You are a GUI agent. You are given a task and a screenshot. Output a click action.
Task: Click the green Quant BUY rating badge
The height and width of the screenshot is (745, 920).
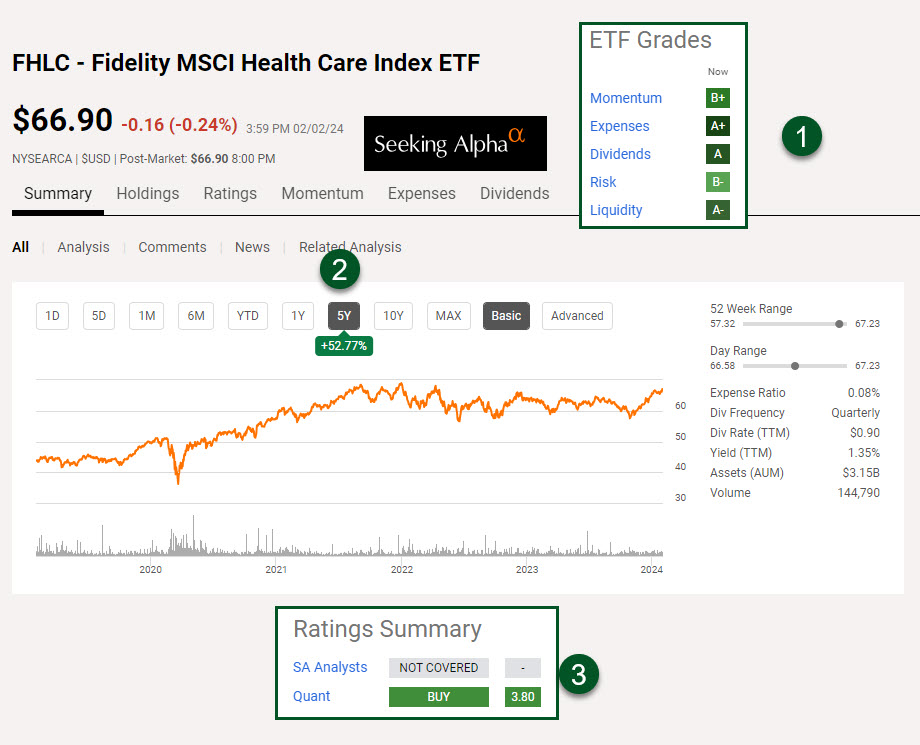pos(438,696)
